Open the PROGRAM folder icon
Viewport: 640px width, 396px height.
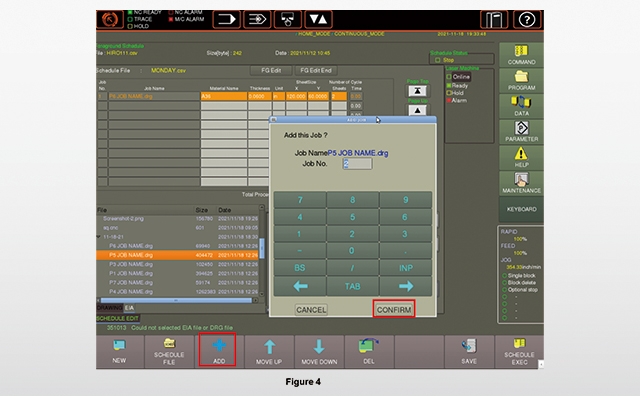[x=521, y=77]
